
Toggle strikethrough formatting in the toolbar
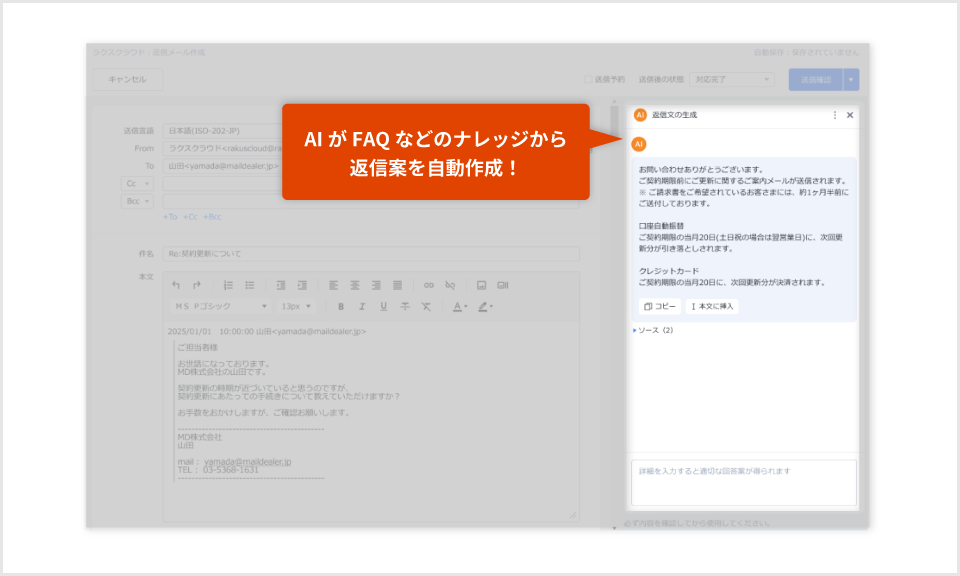coord(405,307)
